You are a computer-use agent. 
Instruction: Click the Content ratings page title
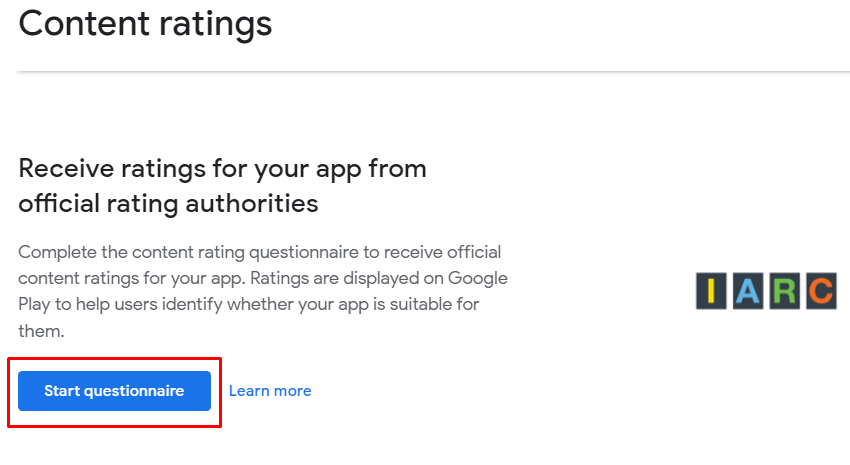145,22
